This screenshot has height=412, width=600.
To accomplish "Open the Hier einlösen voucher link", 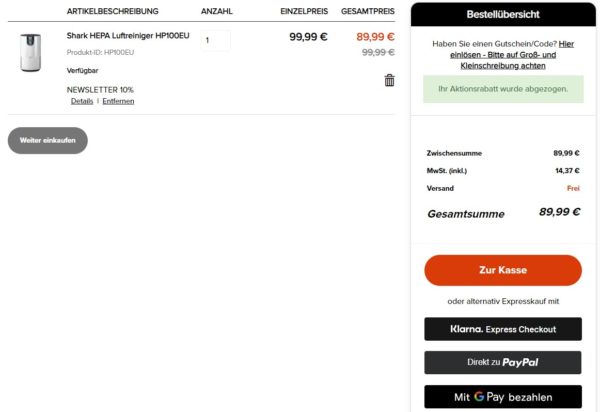I will [566, 44].
